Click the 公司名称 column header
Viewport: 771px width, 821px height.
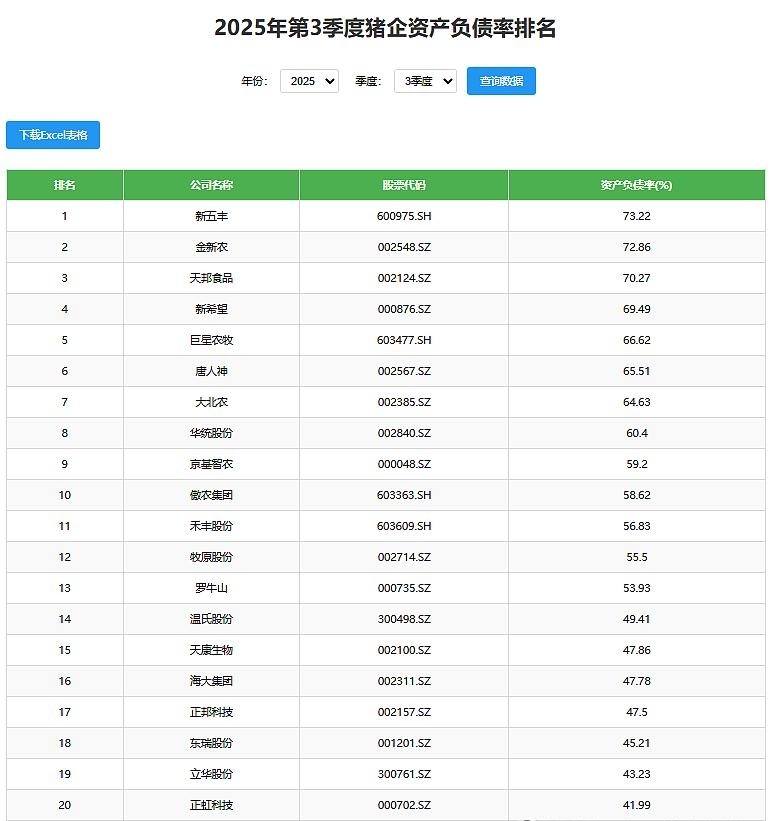[x=211, y=185]
